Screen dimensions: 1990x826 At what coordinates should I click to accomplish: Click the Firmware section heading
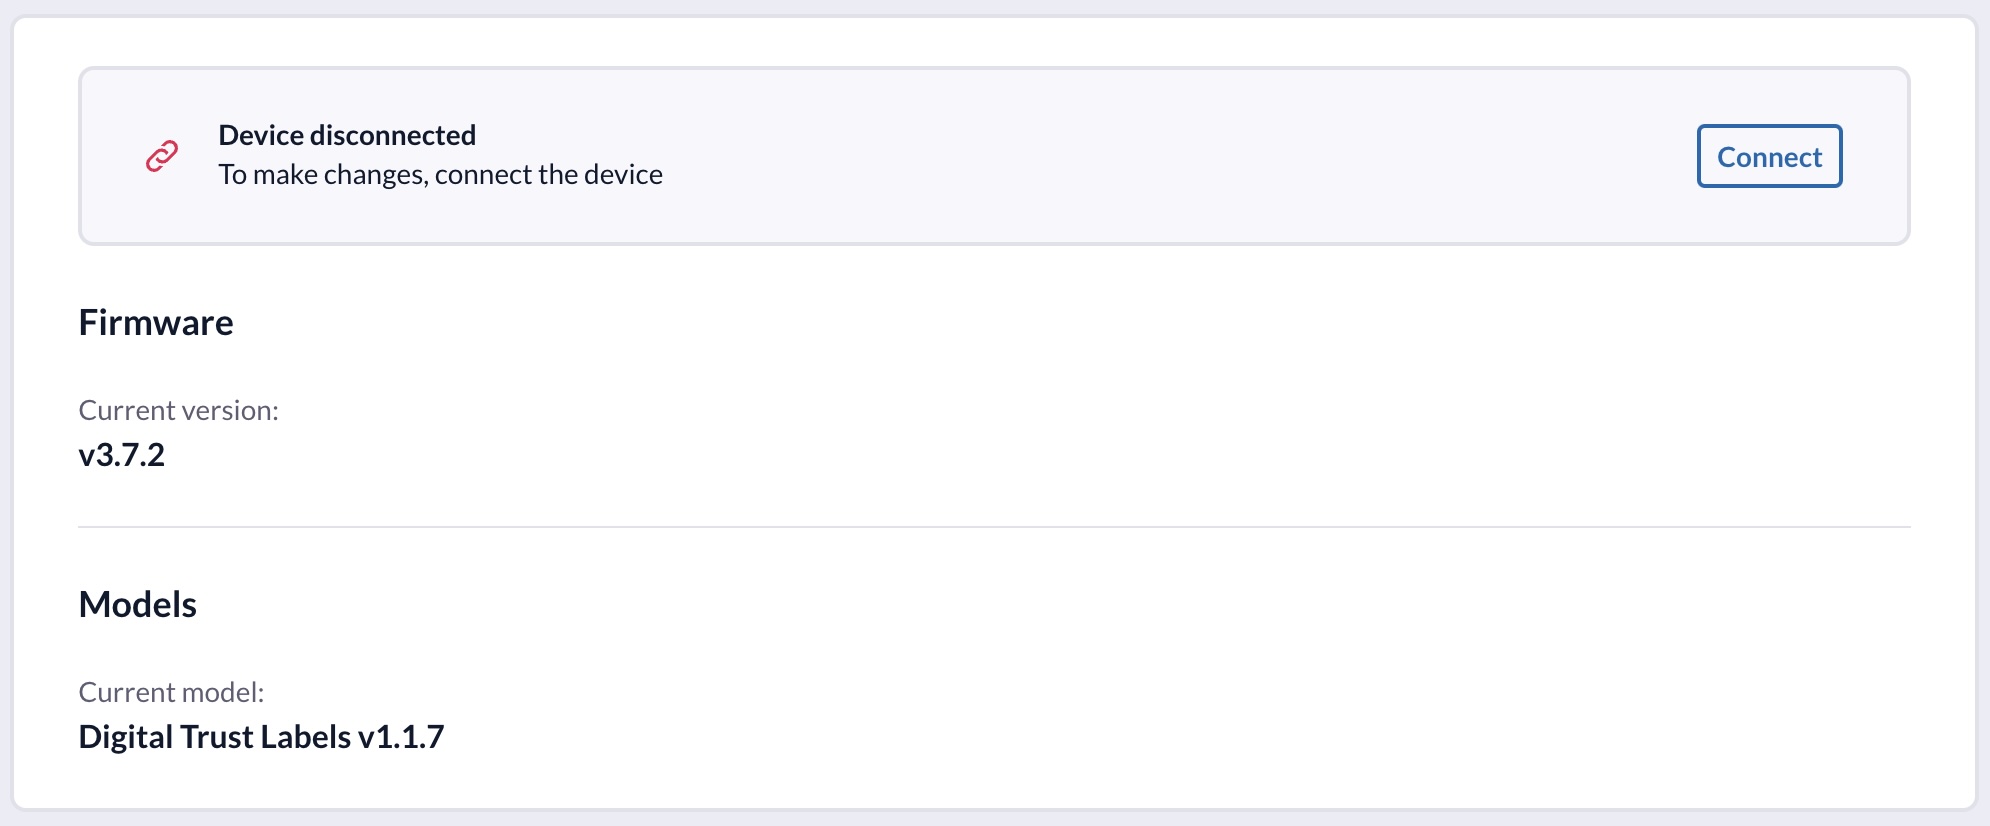156,323
